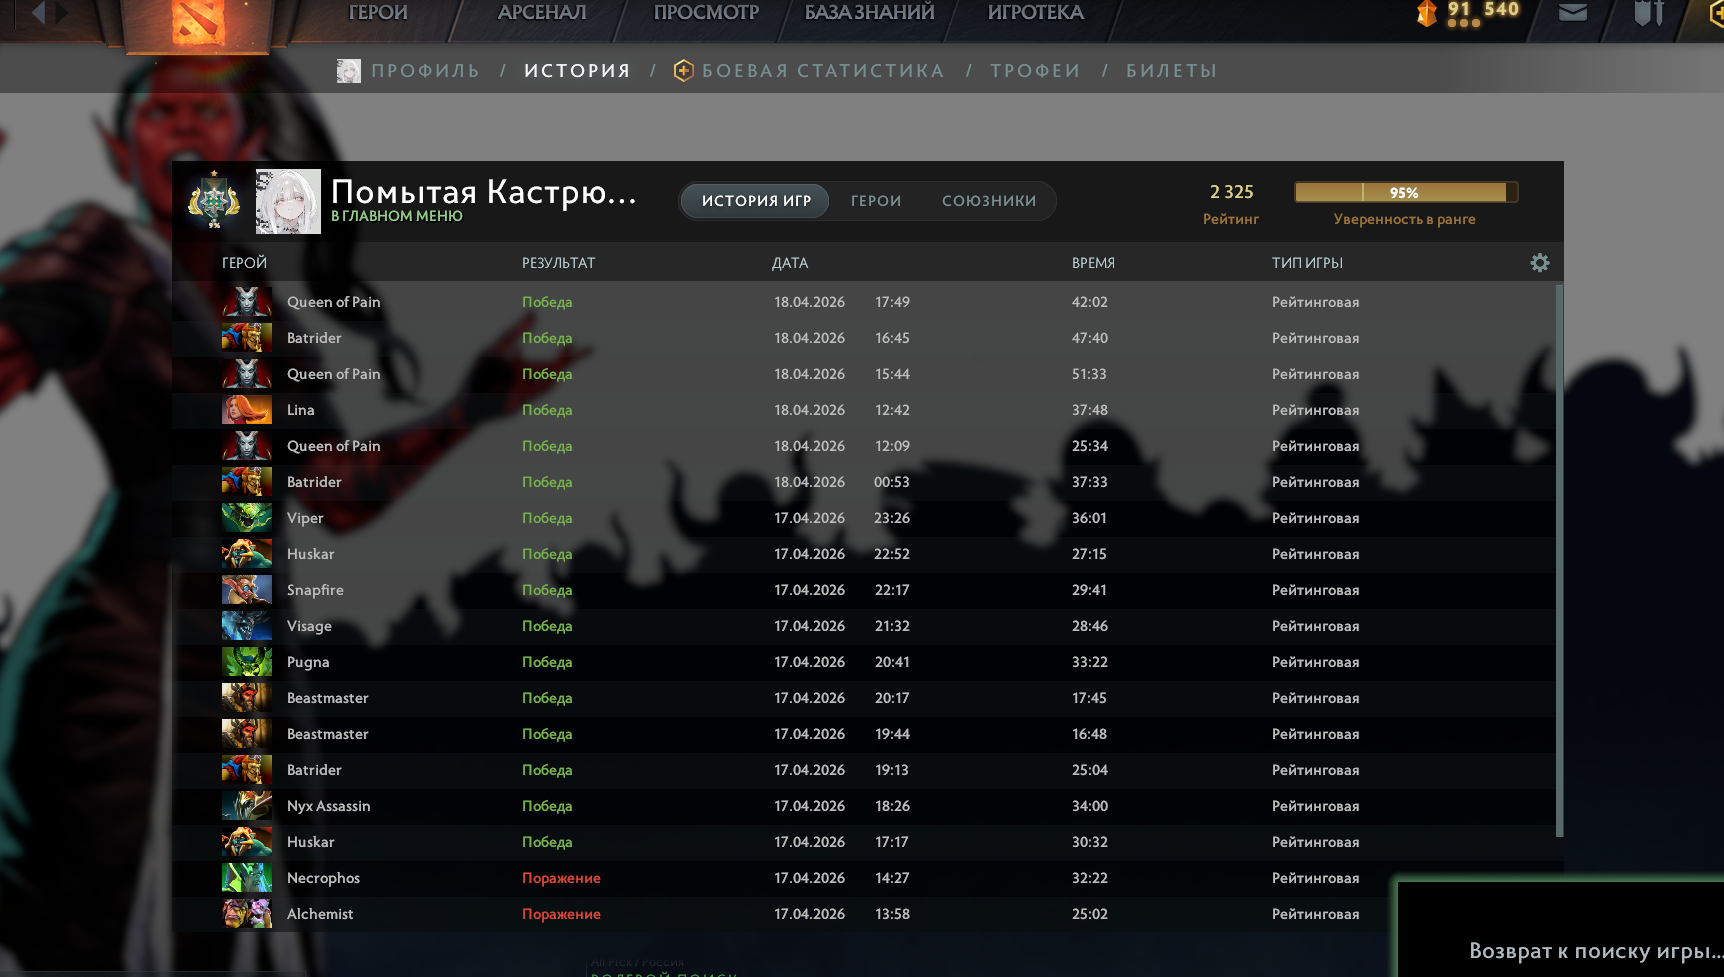Open match history settings gear
This screenshot has height=977, width=1724.
[1540, 263]
